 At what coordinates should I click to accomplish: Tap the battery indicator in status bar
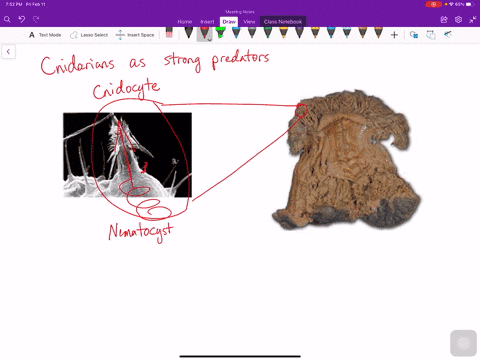pyautogui.click(x=470, y=4)
